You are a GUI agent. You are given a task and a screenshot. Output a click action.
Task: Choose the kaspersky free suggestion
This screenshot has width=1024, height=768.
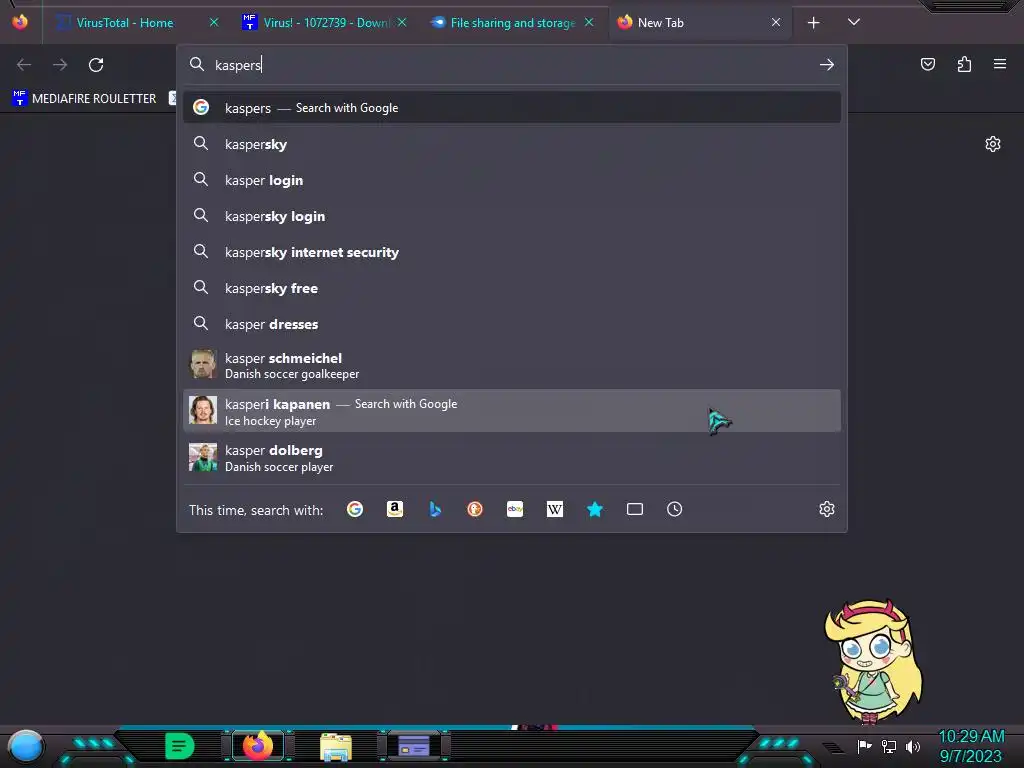(x=512, y=288)
